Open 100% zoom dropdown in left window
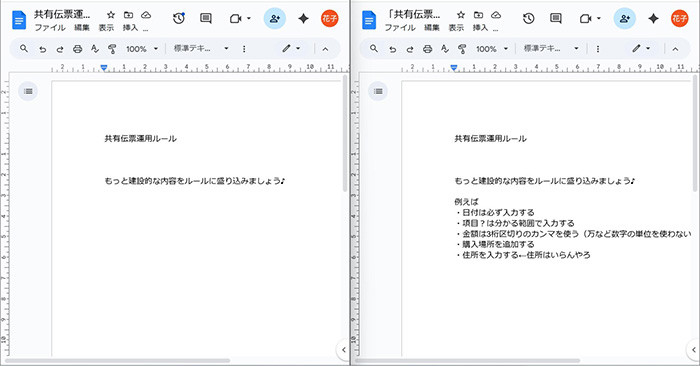 [x=142, y=49]
